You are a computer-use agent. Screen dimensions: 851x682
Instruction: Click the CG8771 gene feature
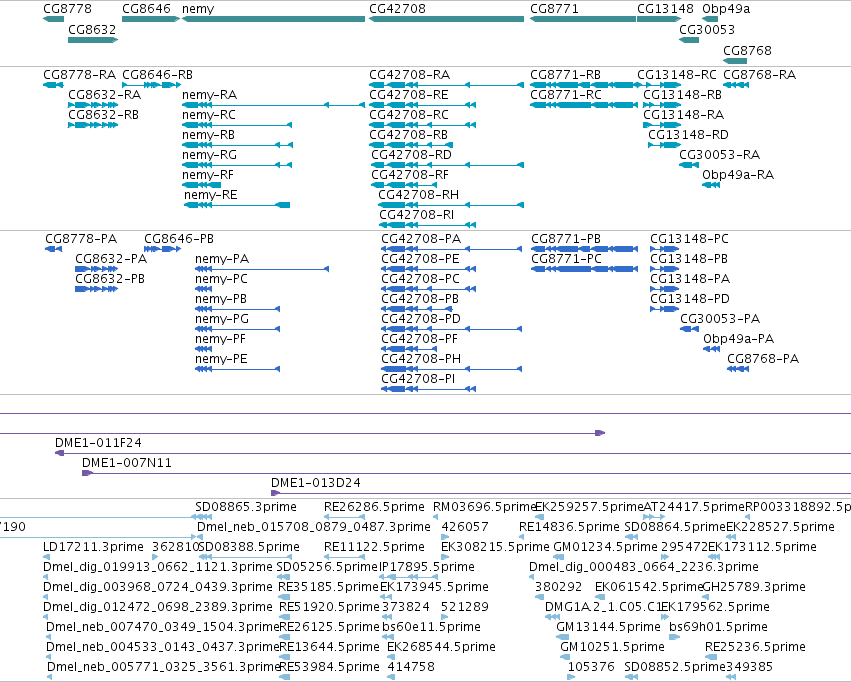(x=582, y=19)
